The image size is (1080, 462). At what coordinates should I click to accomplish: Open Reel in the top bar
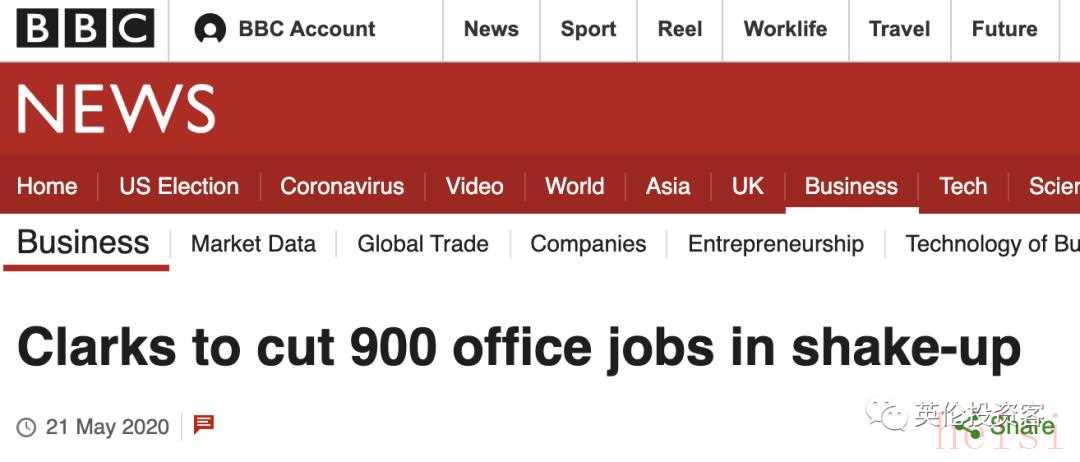[x=680, y=29]
